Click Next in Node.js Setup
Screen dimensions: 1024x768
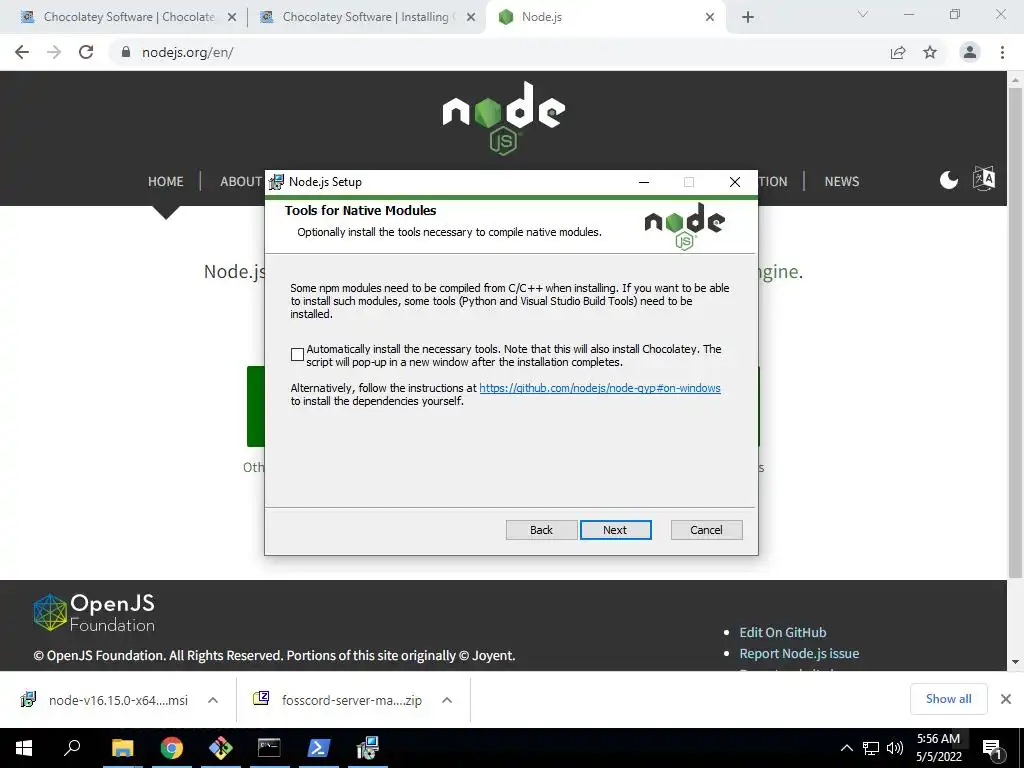615,530
